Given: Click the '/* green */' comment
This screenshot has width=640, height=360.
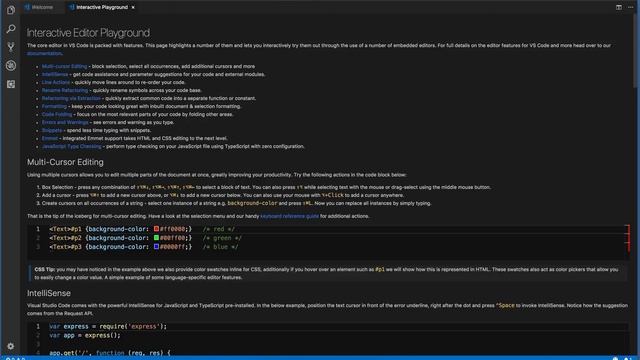Looking at the screenshot, I should pos(222,238).
